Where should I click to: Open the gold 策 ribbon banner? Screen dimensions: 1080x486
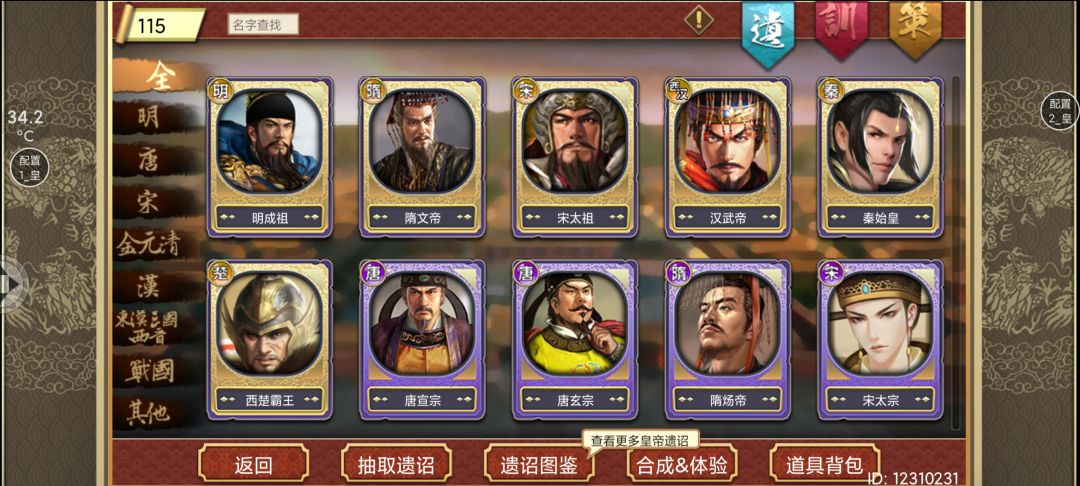(x=915, y=25)
